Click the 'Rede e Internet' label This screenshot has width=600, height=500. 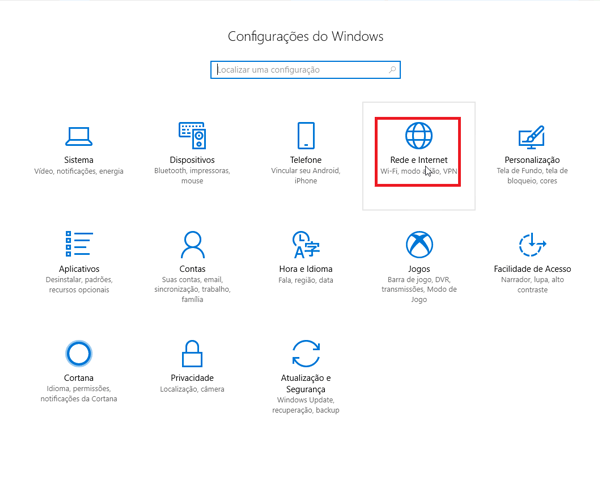419,160
